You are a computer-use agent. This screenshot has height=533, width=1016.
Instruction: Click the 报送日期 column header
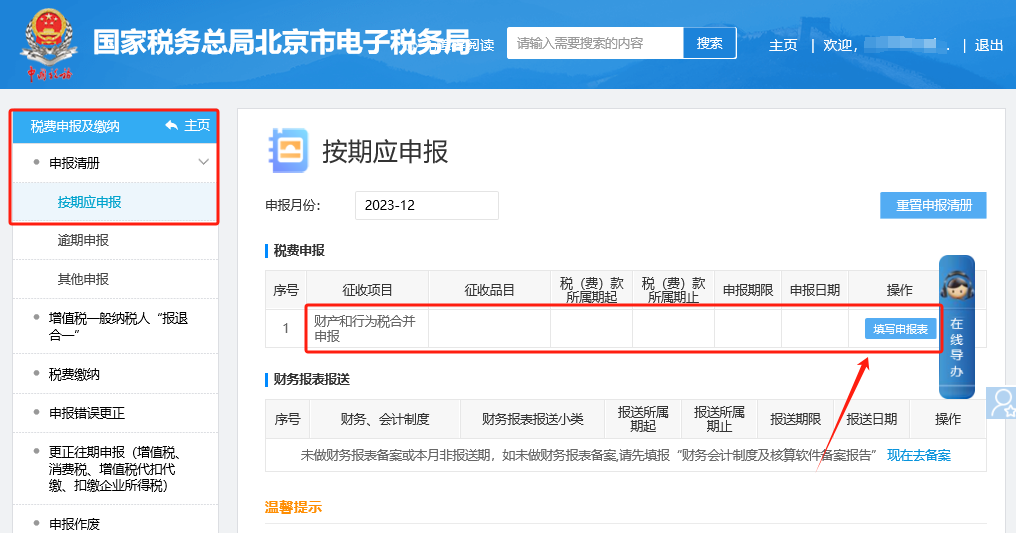872,419
